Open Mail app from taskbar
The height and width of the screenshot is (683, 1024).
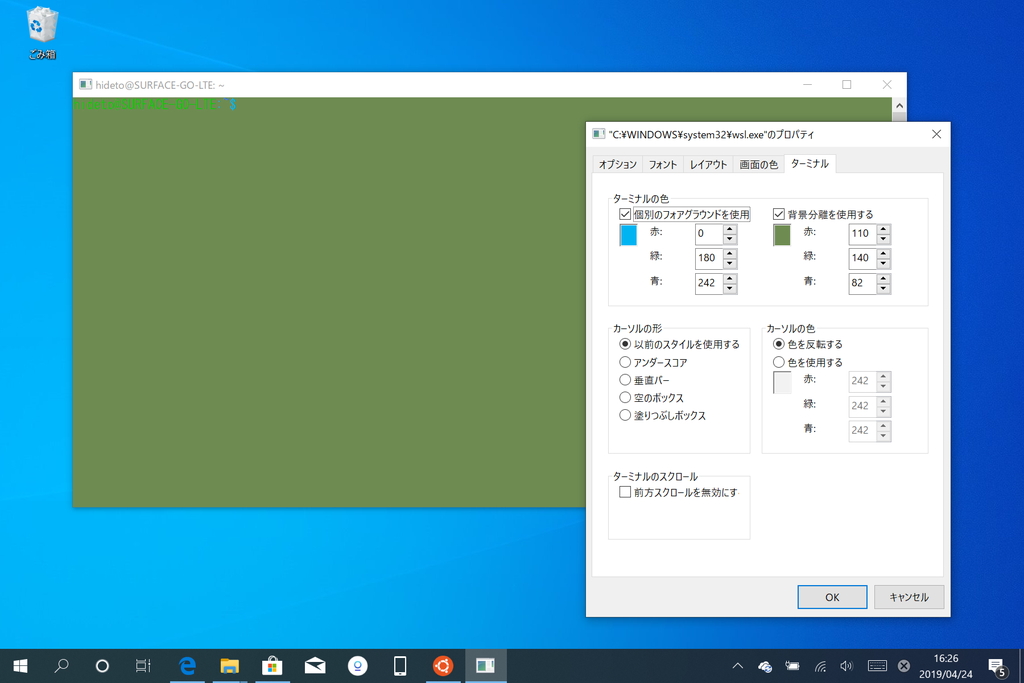(x=315, y=665)
